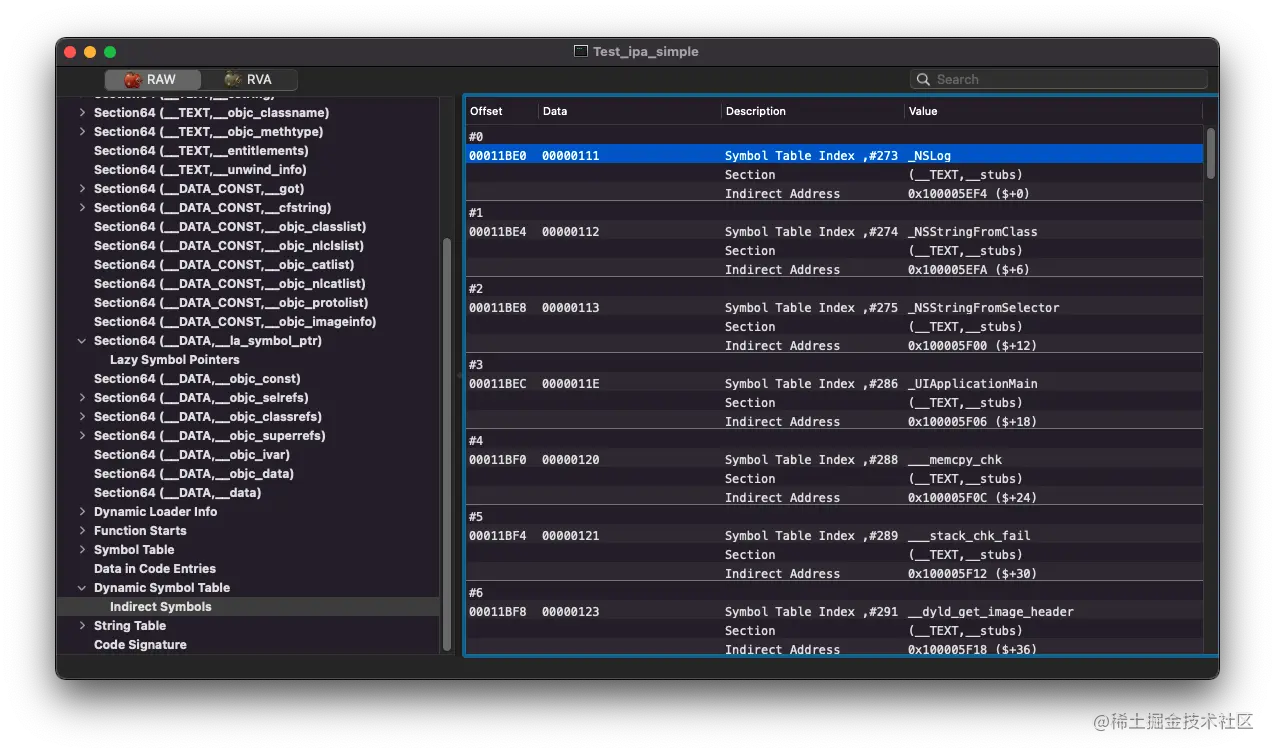This screenshot has width=1275, height=753.
Task: Open Data in Code Entries item
Action: [248, 569]
